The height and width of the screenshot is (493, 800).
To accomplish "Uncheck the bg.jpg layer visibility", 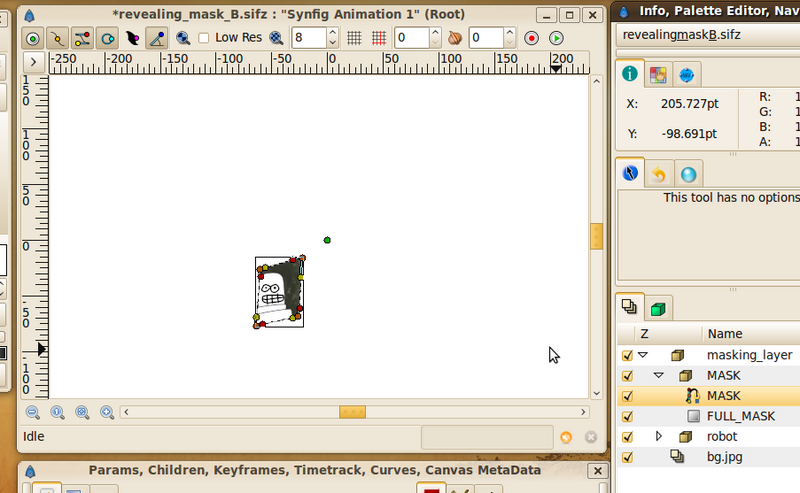I will [628, 457].
